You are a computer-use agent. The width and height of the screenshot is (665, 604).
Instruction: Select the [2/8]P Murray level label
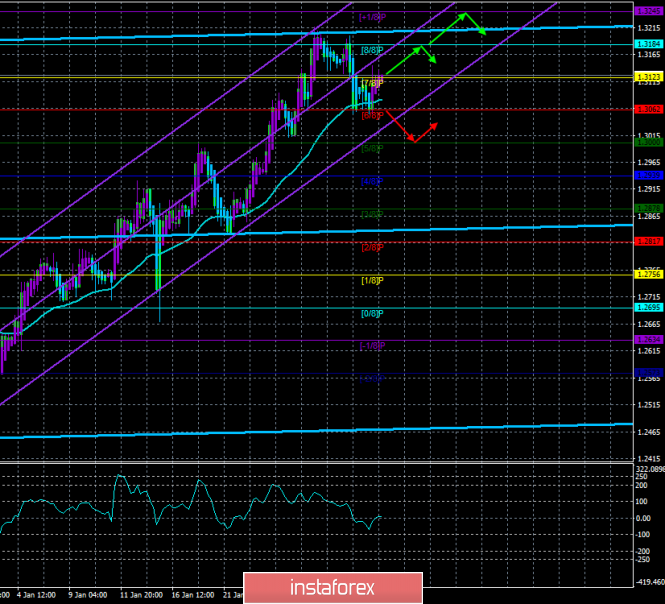372,247
